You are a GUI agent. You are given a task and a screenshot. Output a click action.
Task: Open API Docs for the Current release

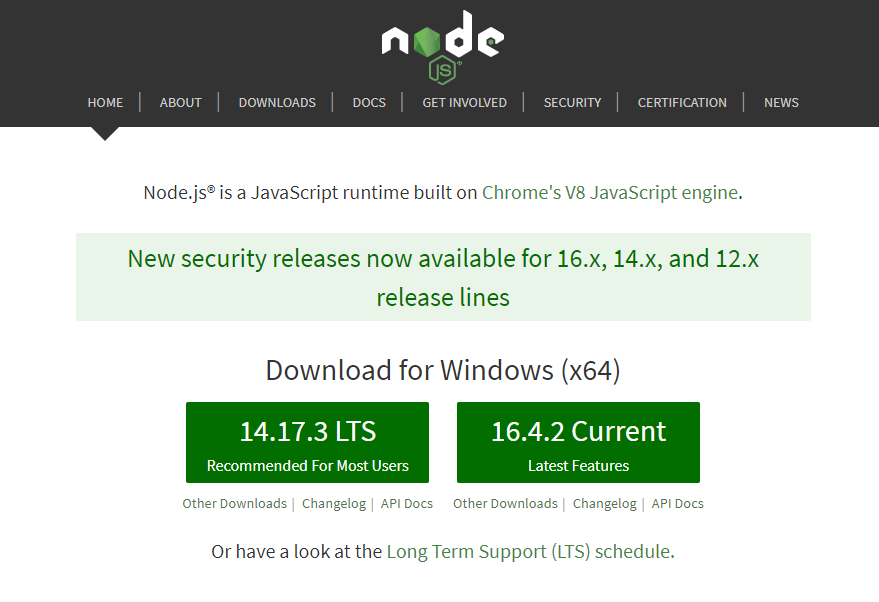point(678,504)
